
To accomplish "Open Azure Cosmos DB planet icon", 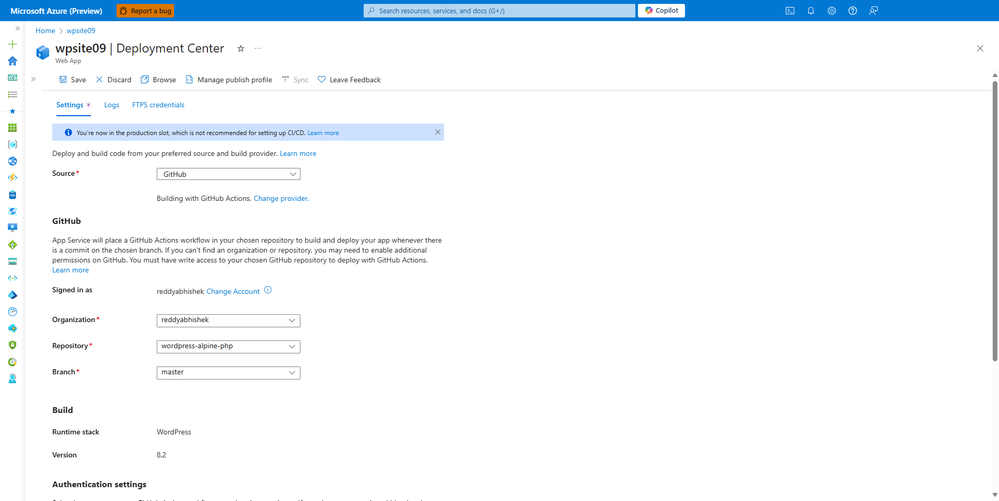I will [12, 211].
